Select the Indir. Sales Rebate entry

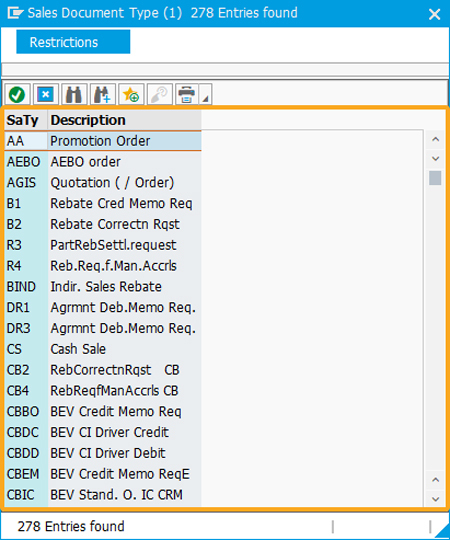pyautogui.click(x=103, y=287)
